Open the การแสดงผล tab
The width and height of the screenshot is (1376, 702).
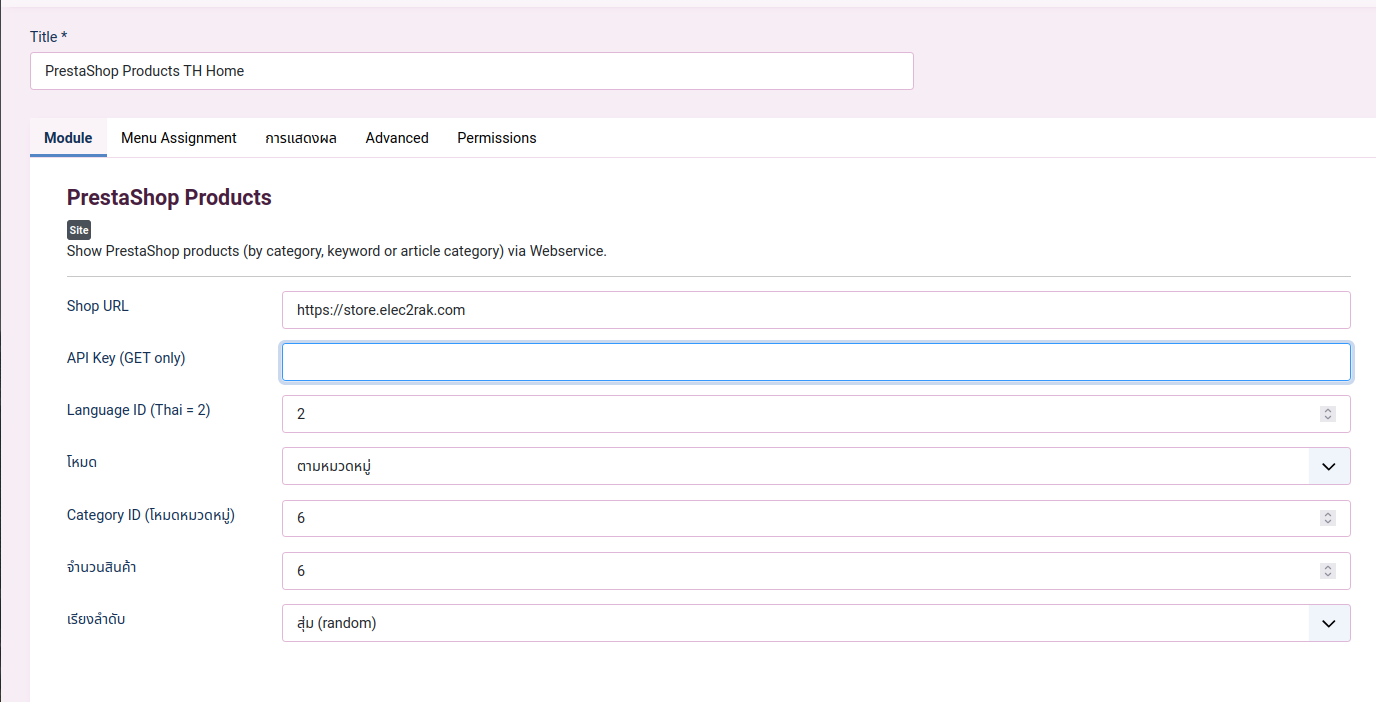(301, 138)
